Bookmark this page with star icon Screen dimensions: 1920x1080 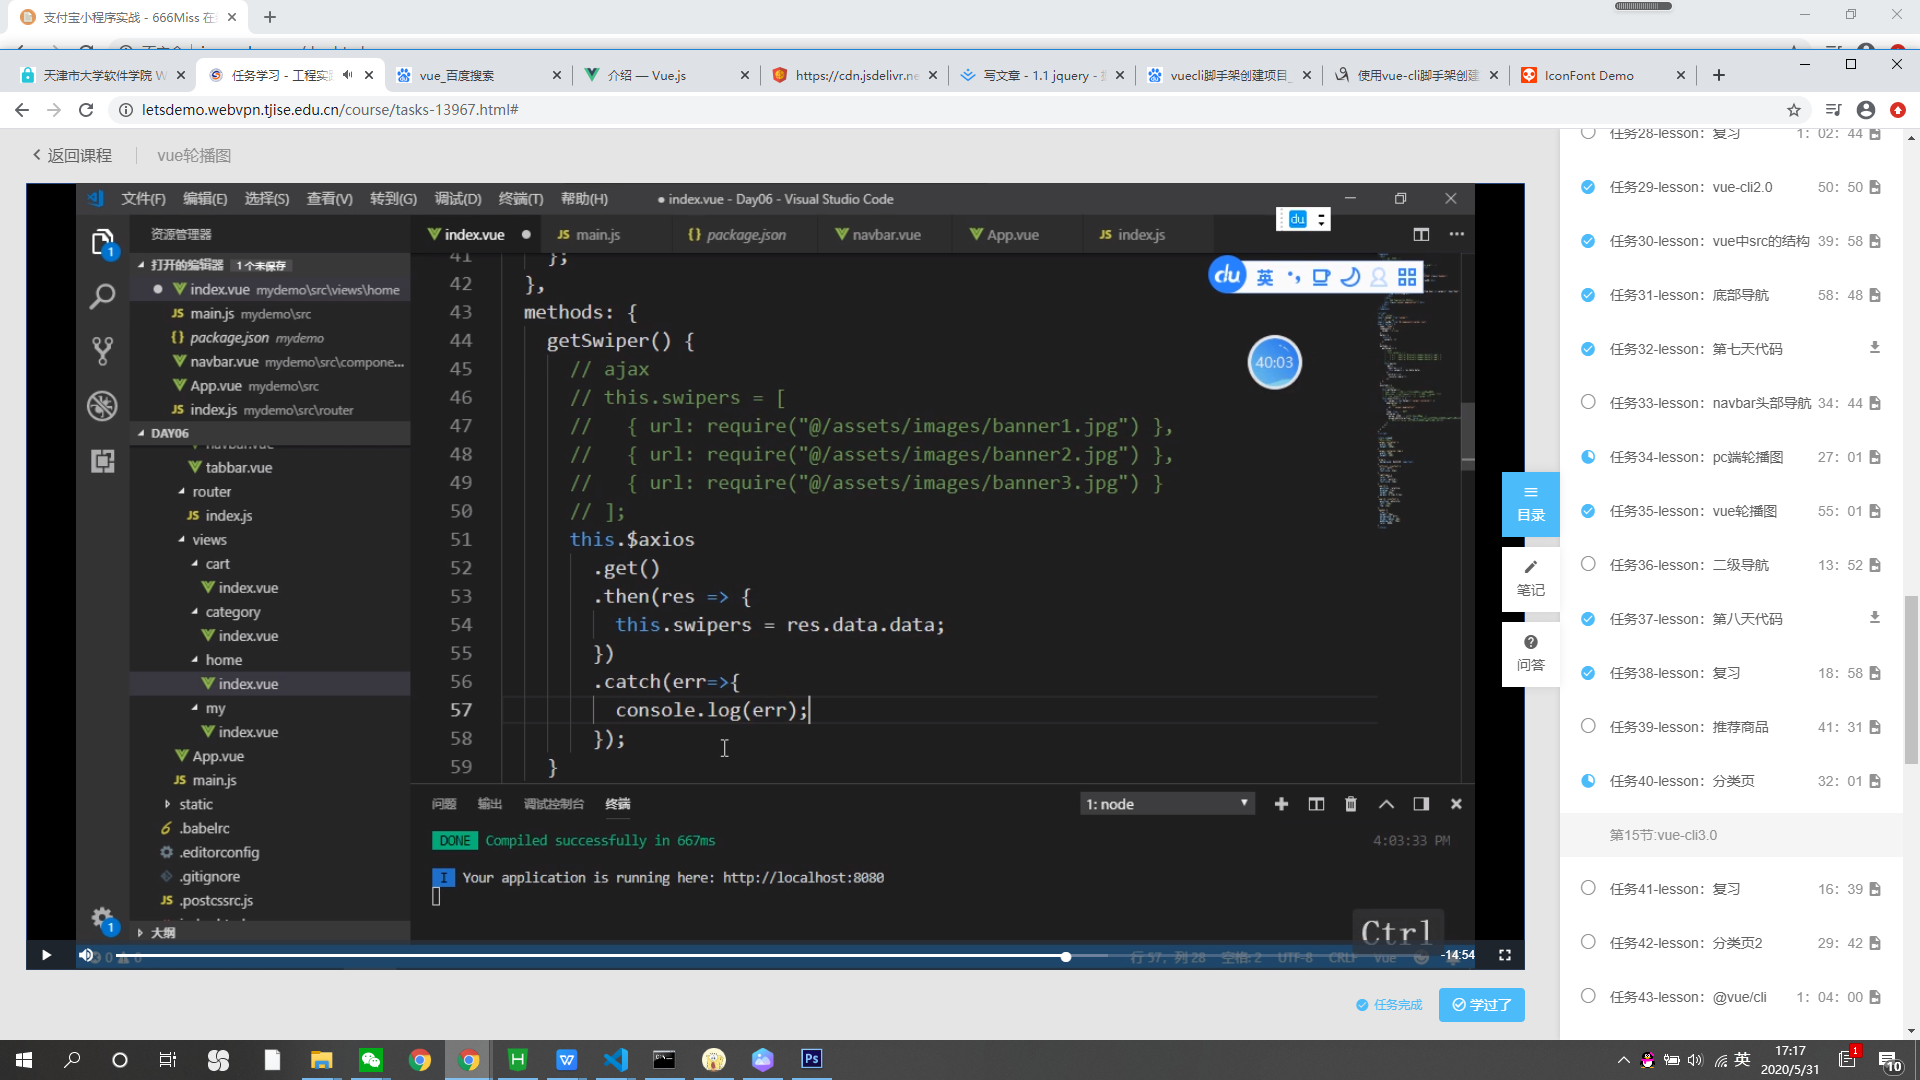pyautogui.click(x=1793, y=110)
